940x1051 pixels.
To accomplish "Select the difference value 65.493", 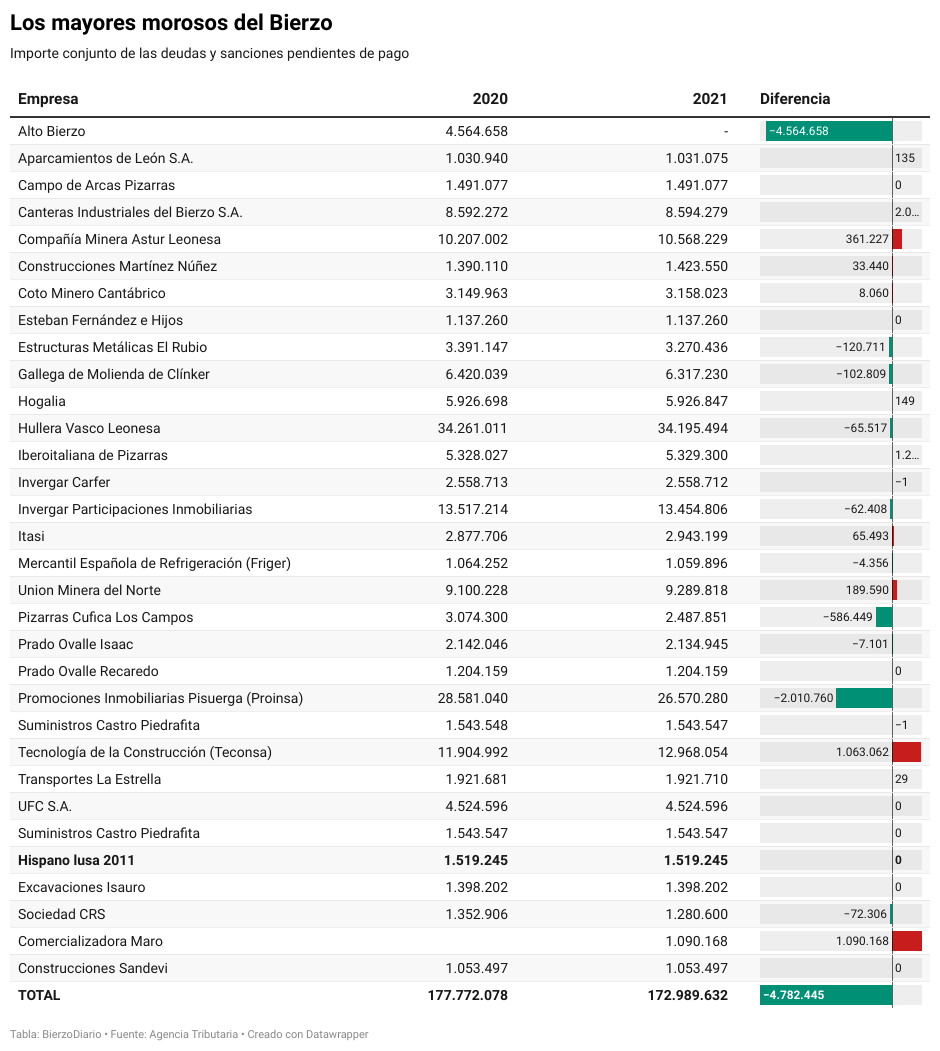I will pyautogui.click(x=870, y=536).
